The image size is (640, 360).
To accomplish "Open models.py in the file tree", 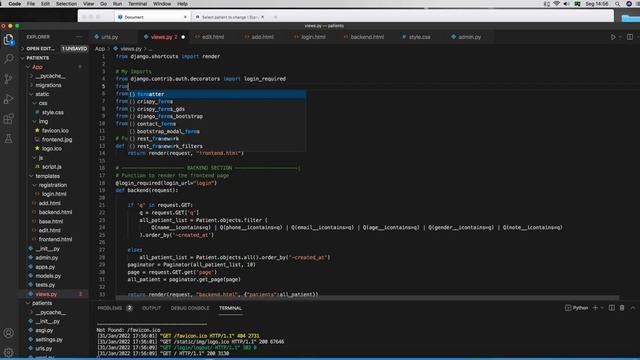I will [48, 276].
